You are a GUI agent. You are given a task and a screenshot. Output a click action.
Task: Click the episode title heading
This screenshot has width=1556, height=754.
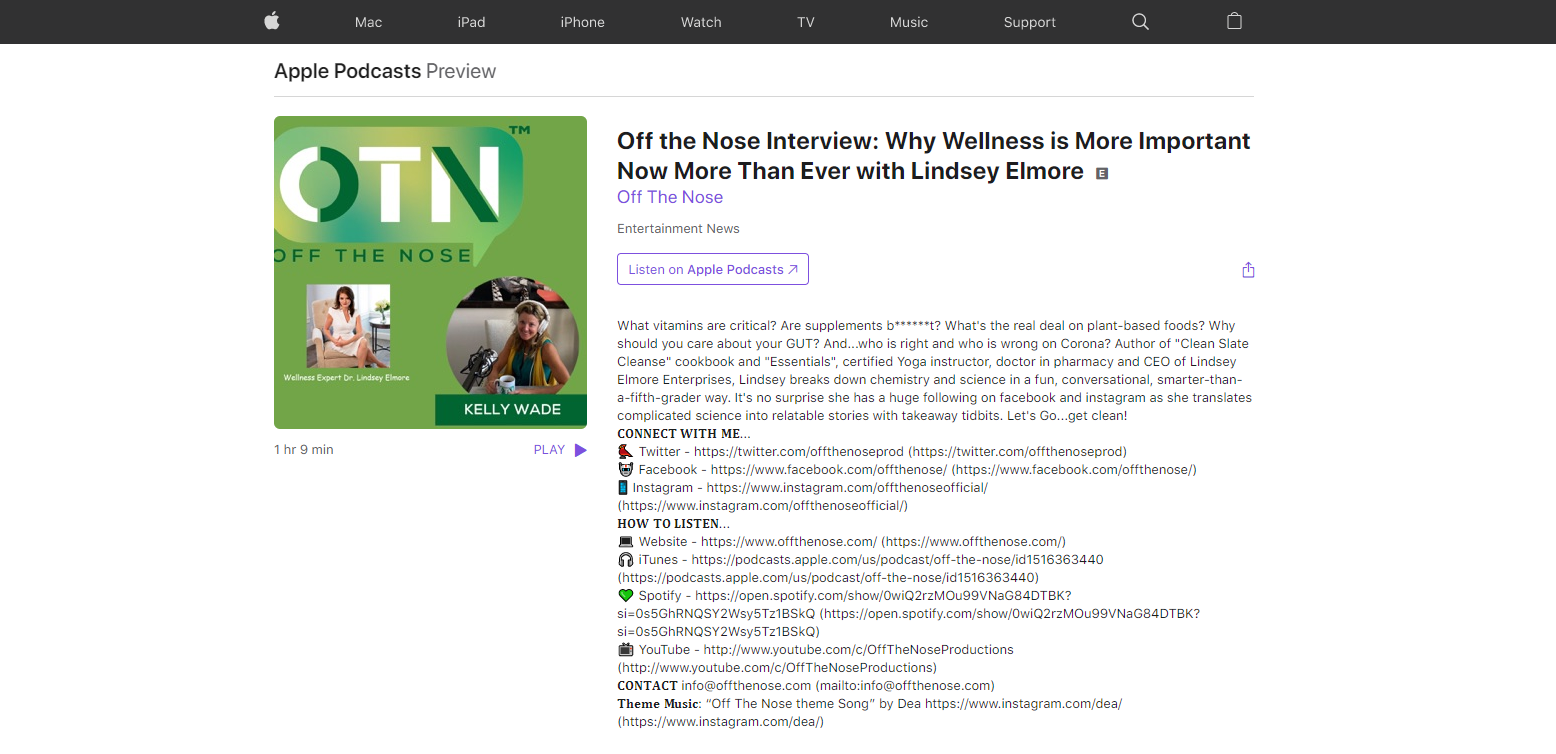point(934,156)
